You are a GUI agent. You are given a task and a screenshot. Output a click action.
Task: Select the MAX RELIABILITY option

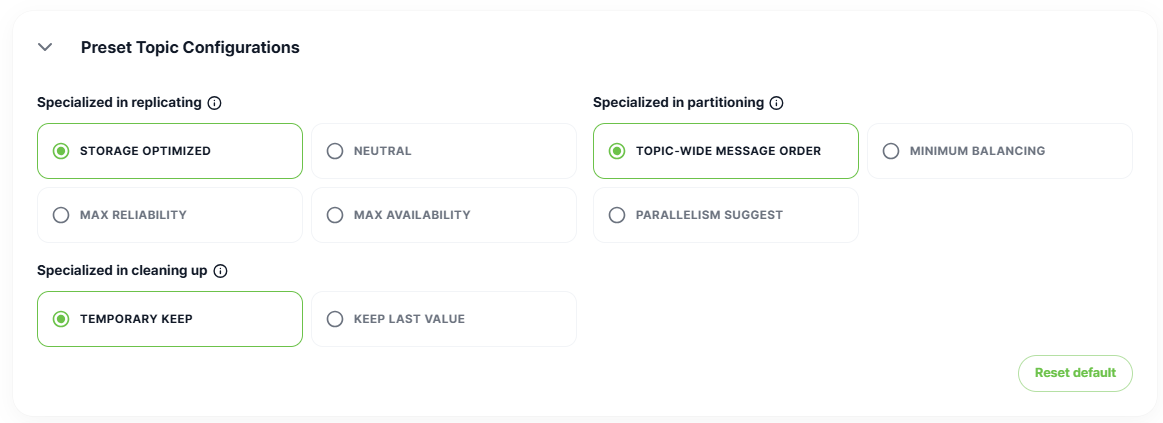coord(170,214)
